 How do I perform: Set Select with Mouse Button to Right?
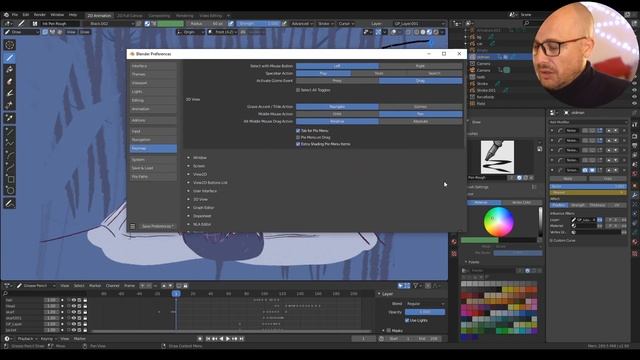click(x=420, y=66)
